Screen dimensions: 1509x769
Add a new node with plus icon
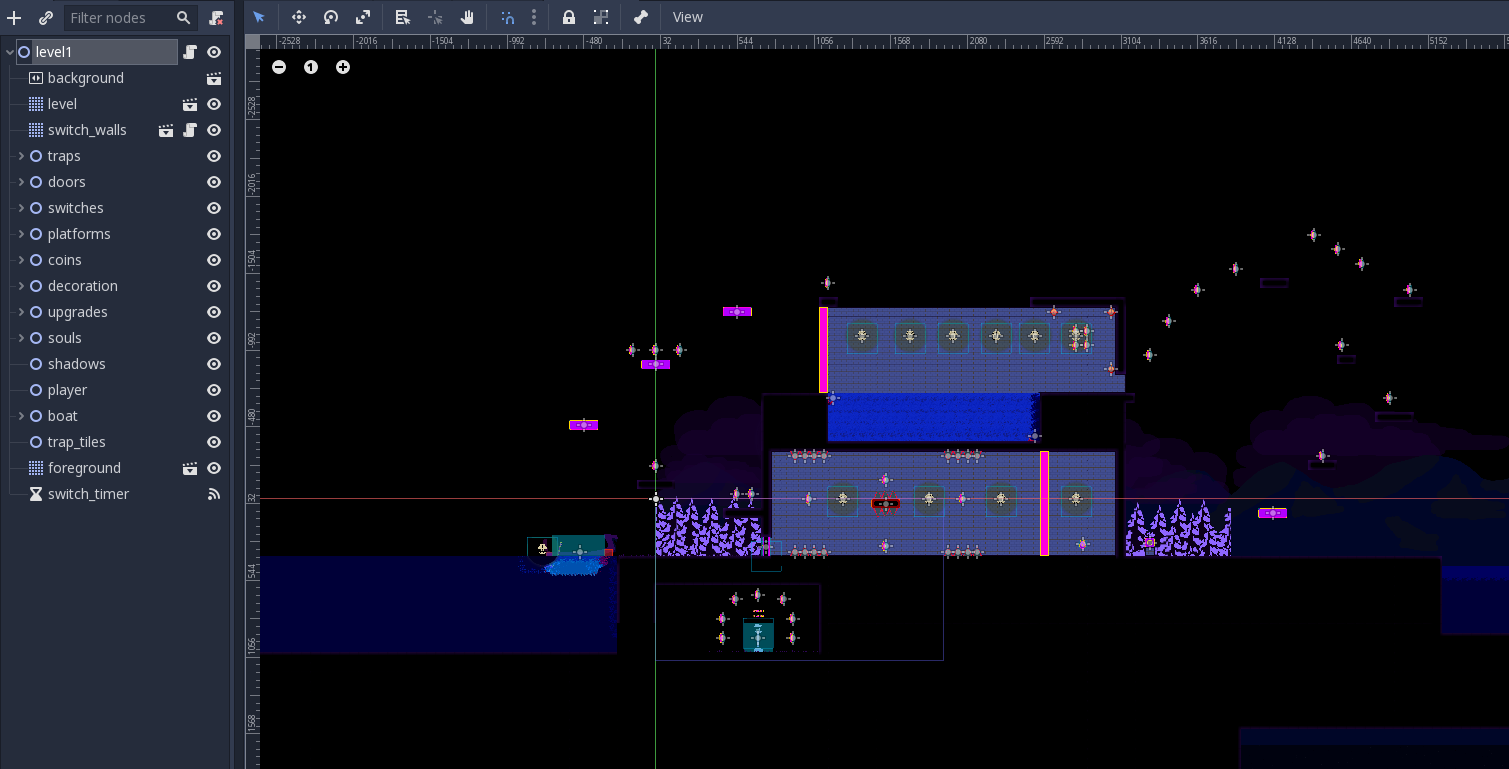[14, 18]
